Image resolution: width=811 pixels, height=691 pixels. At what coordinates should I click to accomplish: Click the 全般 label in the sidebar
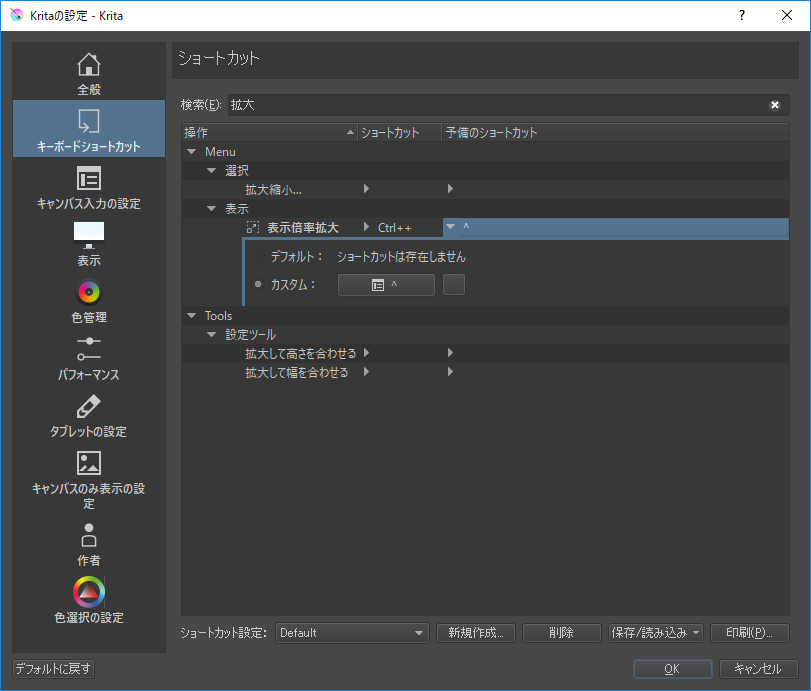point(89,89)
